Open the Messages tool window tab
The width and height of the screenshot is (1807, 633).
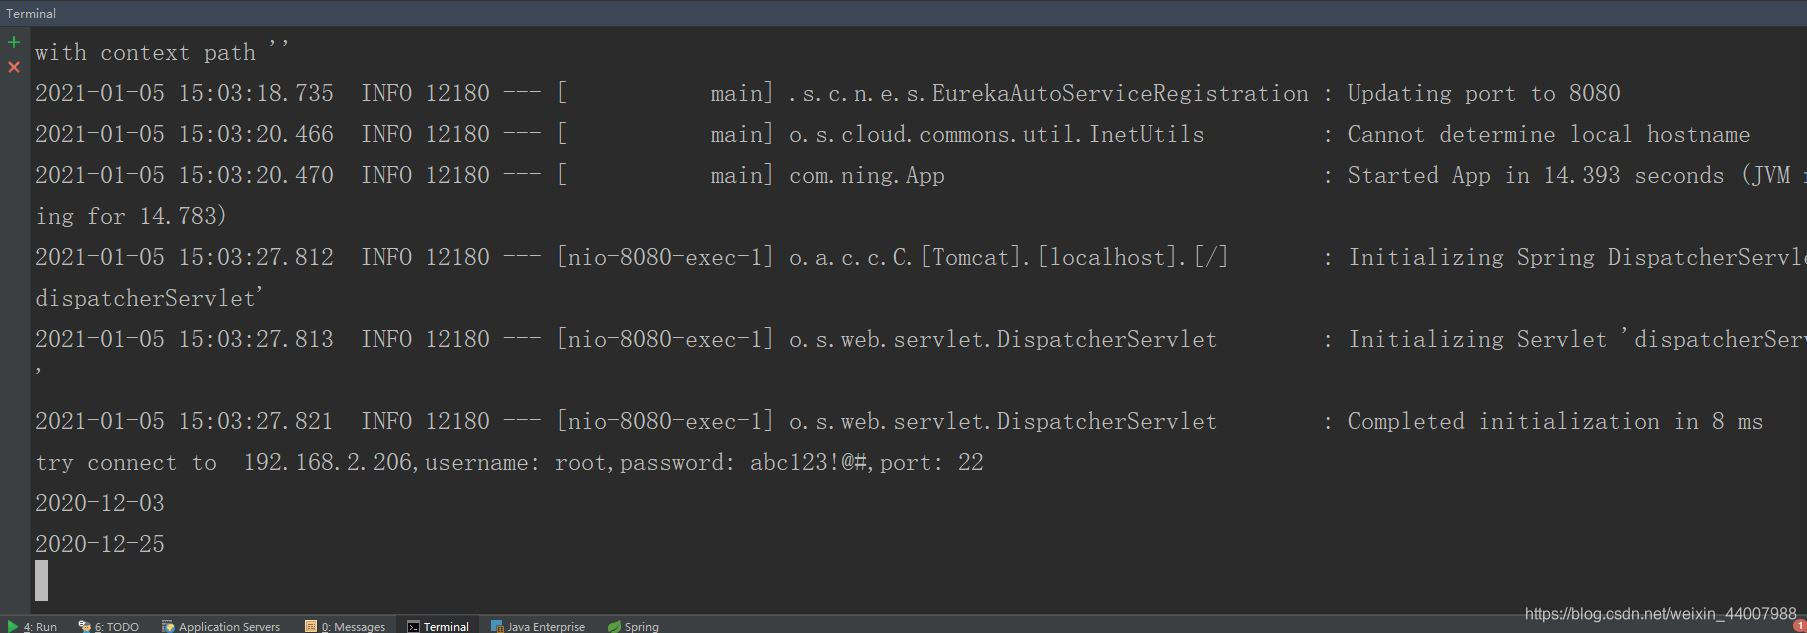pyautogui.click(x=345, y=626)
